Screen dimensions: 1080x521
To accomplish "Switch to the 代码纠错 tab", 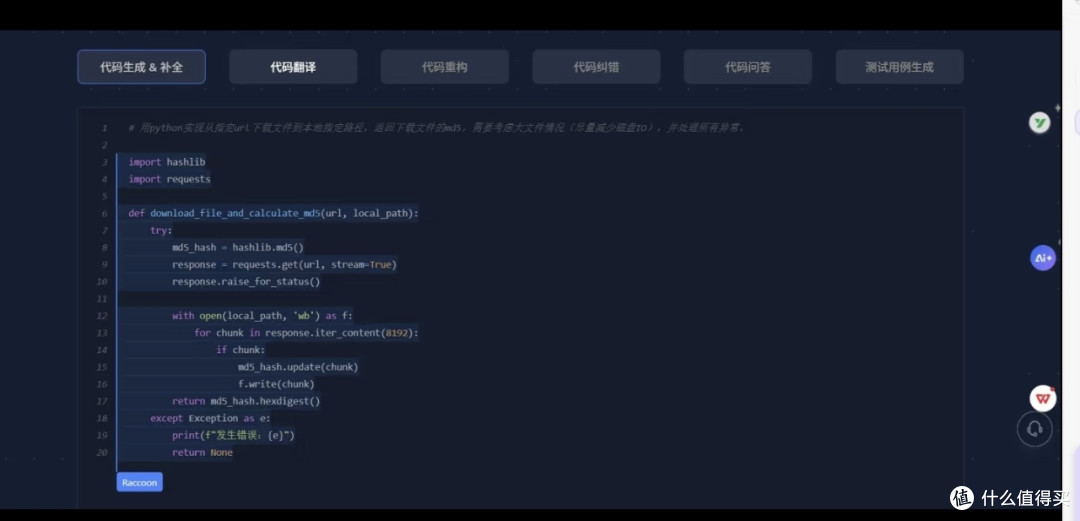I will 596,67.
